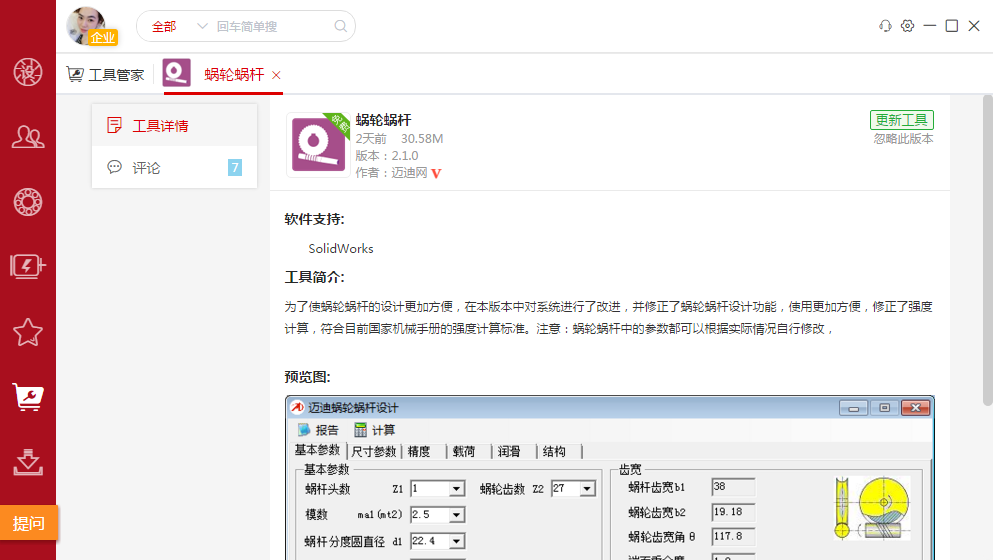Viewport: 993px width, 560px height.
Task: Click the 蜗轮齿宽b2 field showing 19.18
Action: (x=733, y=512)
